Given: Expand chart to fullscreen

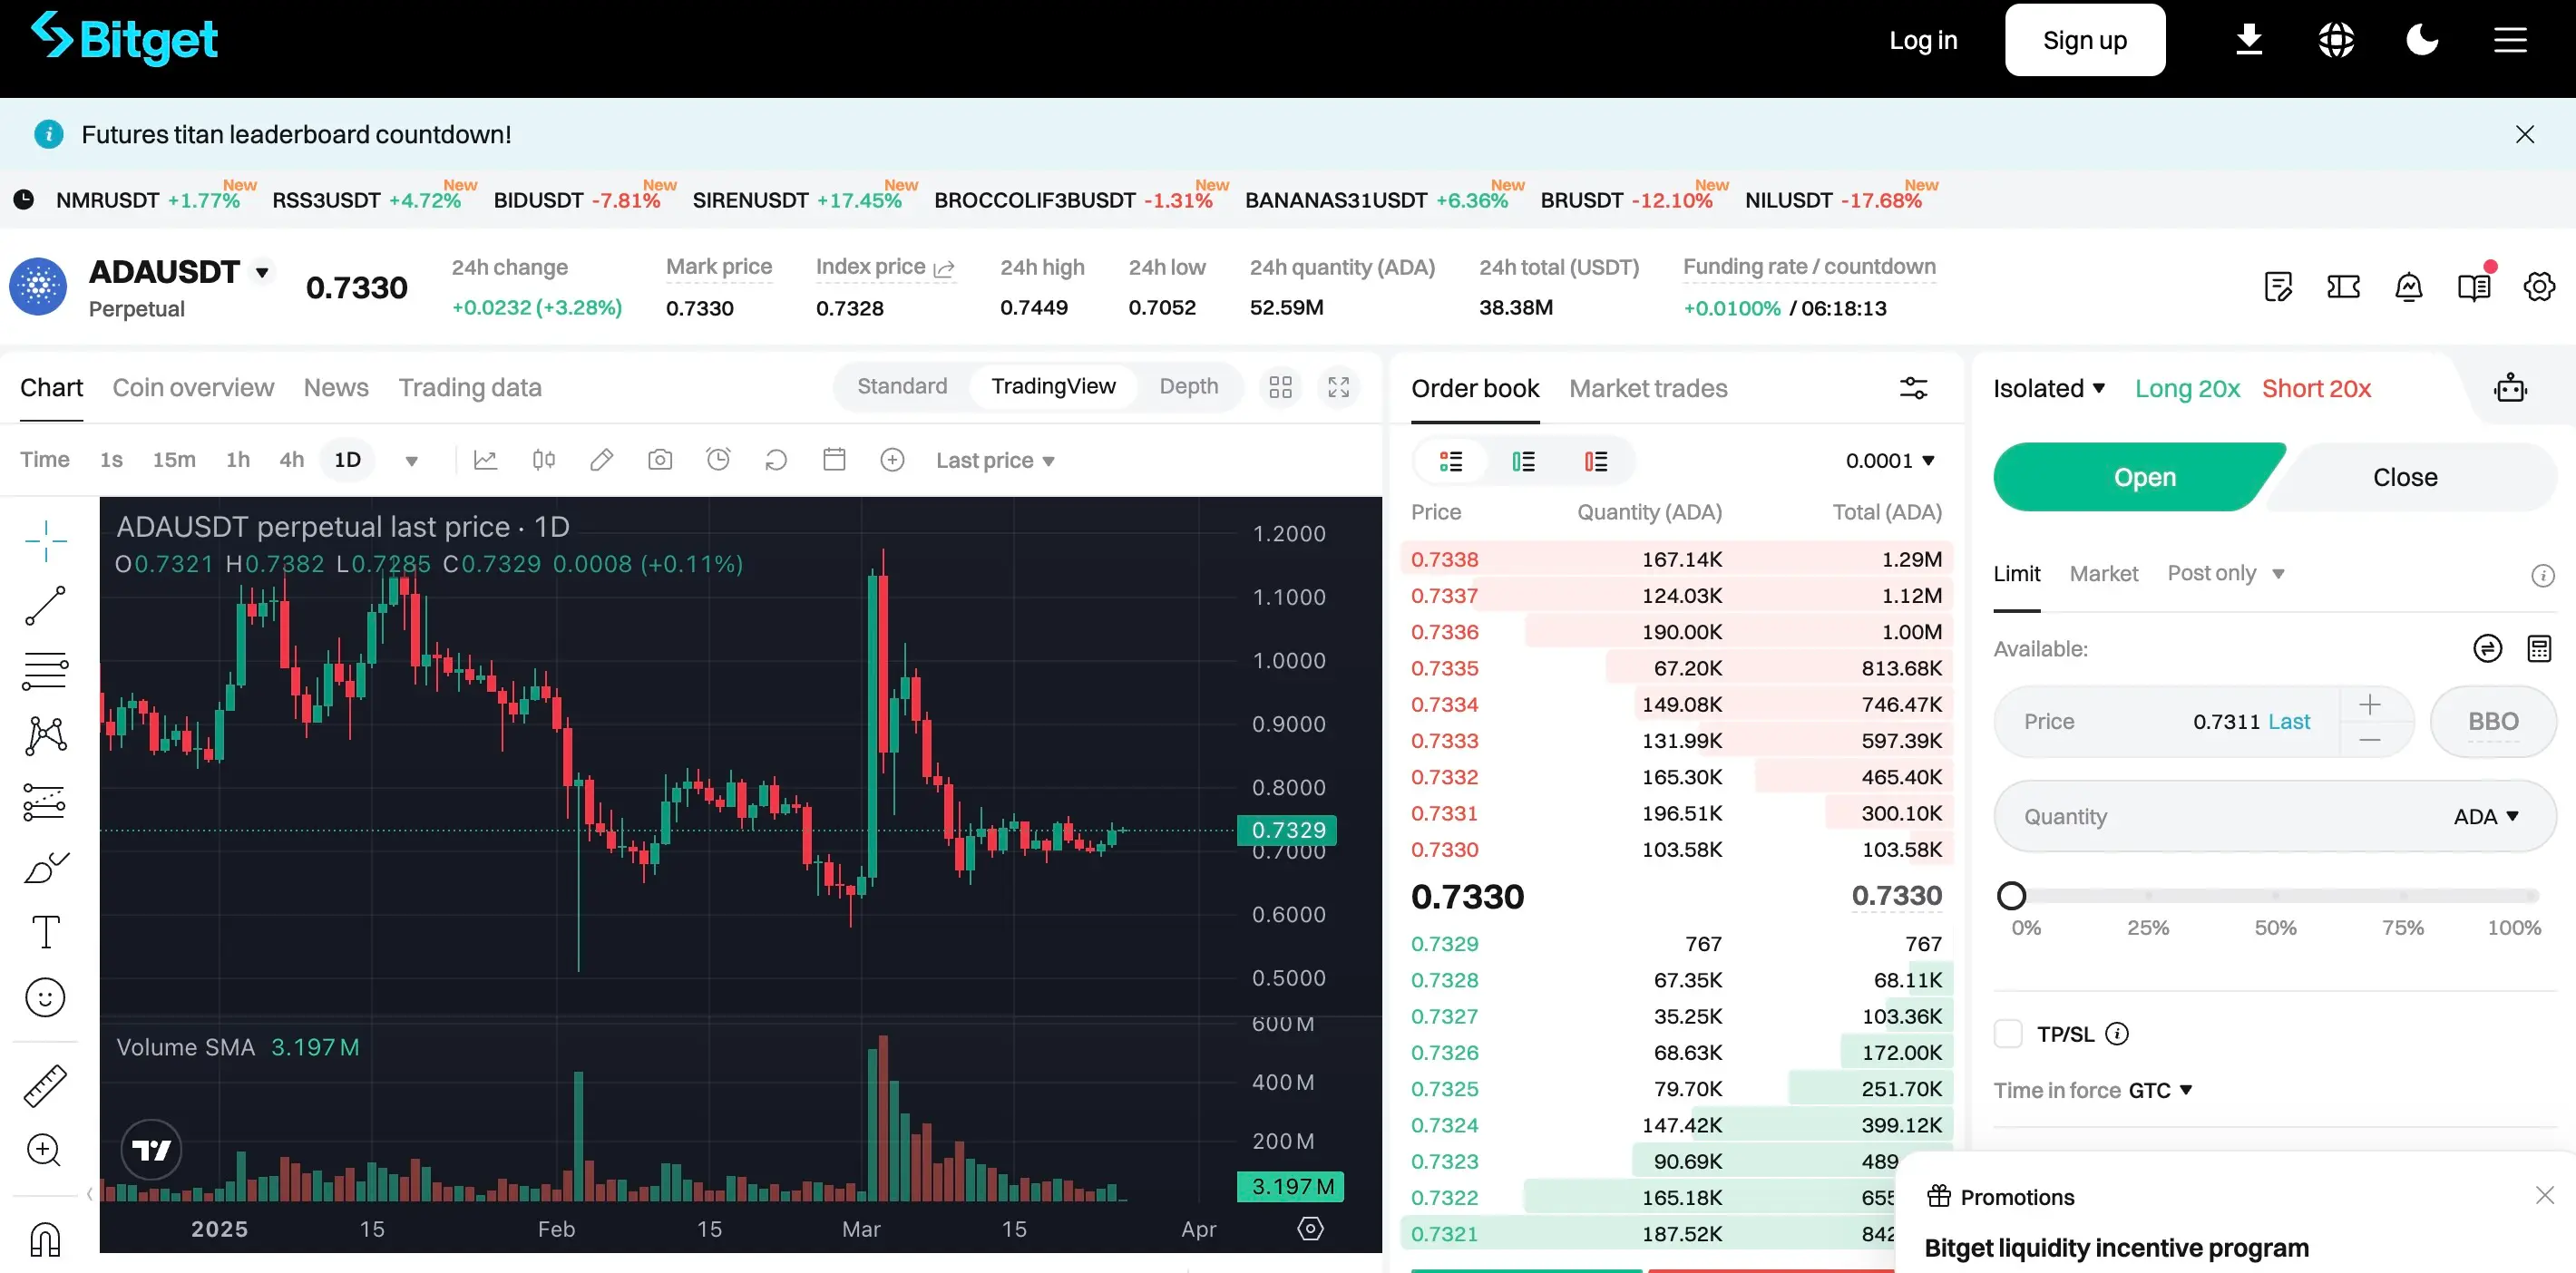Looking at the screenshot, I should (1338, 387).
